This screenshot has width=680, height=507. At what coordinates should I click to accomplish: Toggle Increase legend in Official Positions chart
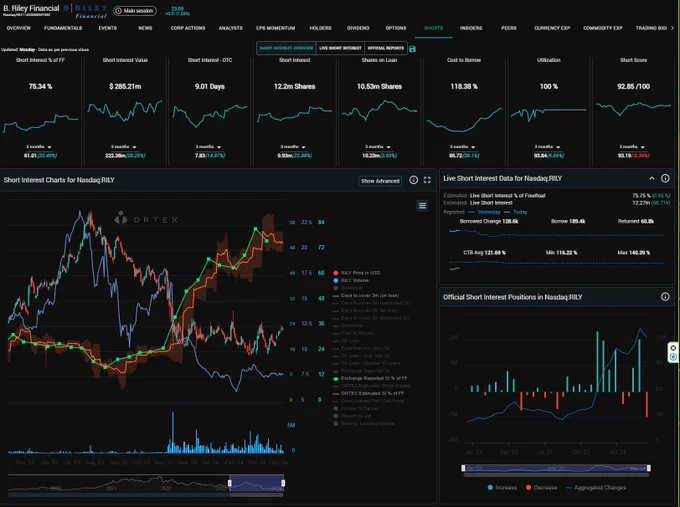(x=502, y=487)
